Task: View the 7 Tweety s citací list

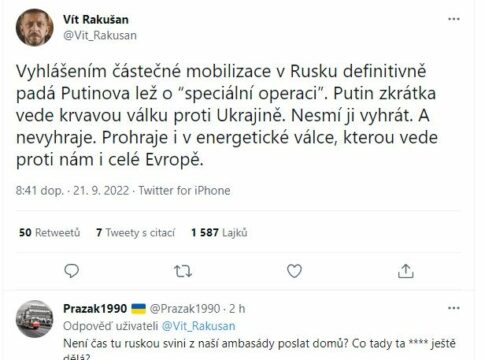Action: click(135, 232)
